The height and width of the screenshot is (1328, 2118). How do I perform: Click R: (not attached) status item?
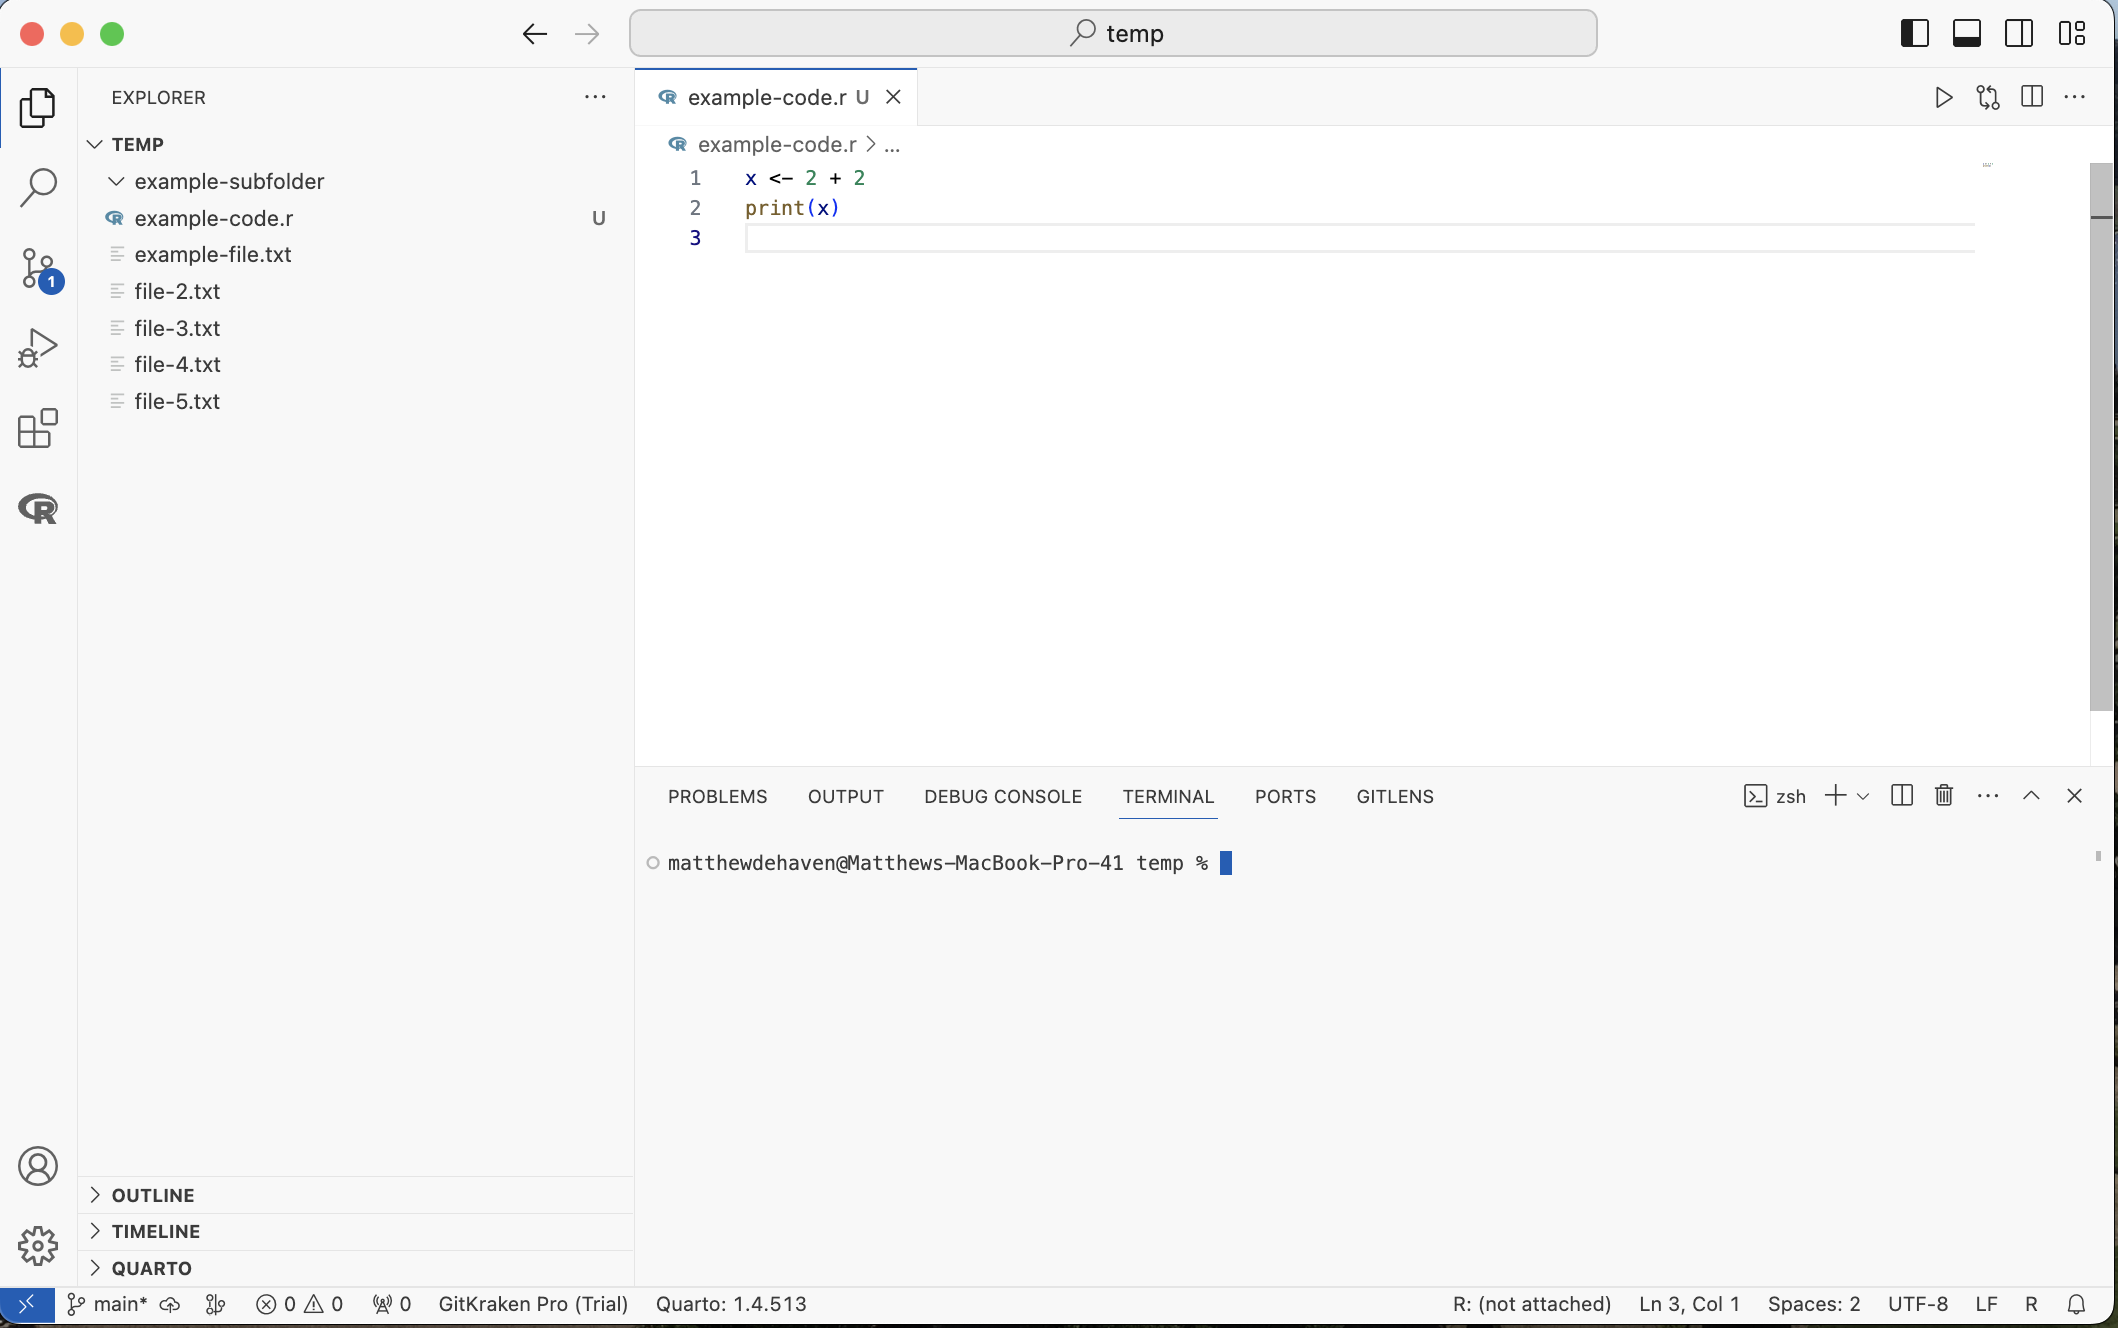click(1531, 1304)
